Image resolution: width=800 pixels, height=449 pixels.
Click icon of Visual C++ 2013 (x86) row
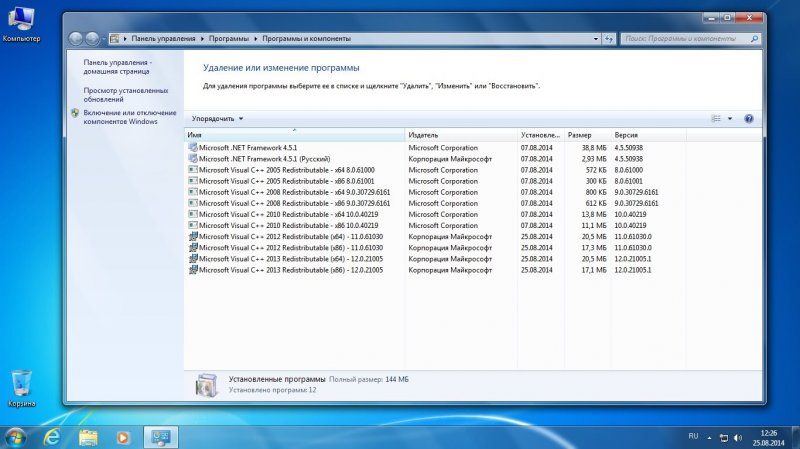click(193, 270)
